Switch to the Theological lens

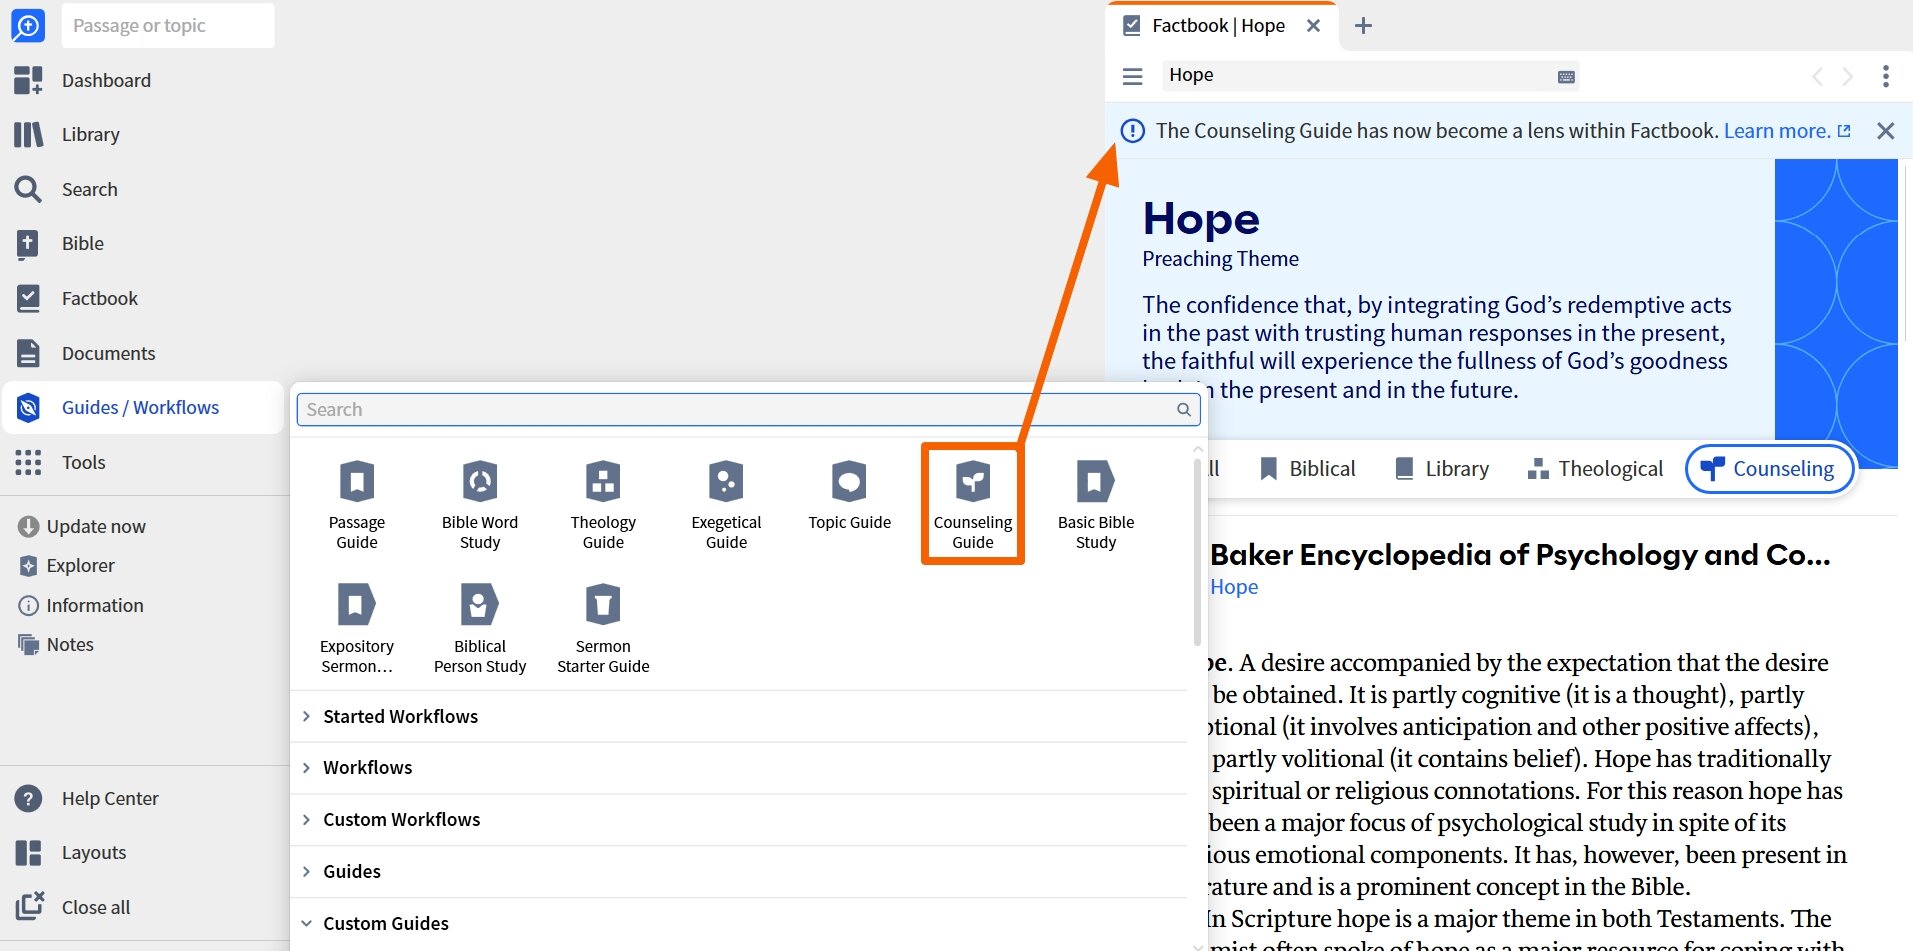(x=1595, y=468)
